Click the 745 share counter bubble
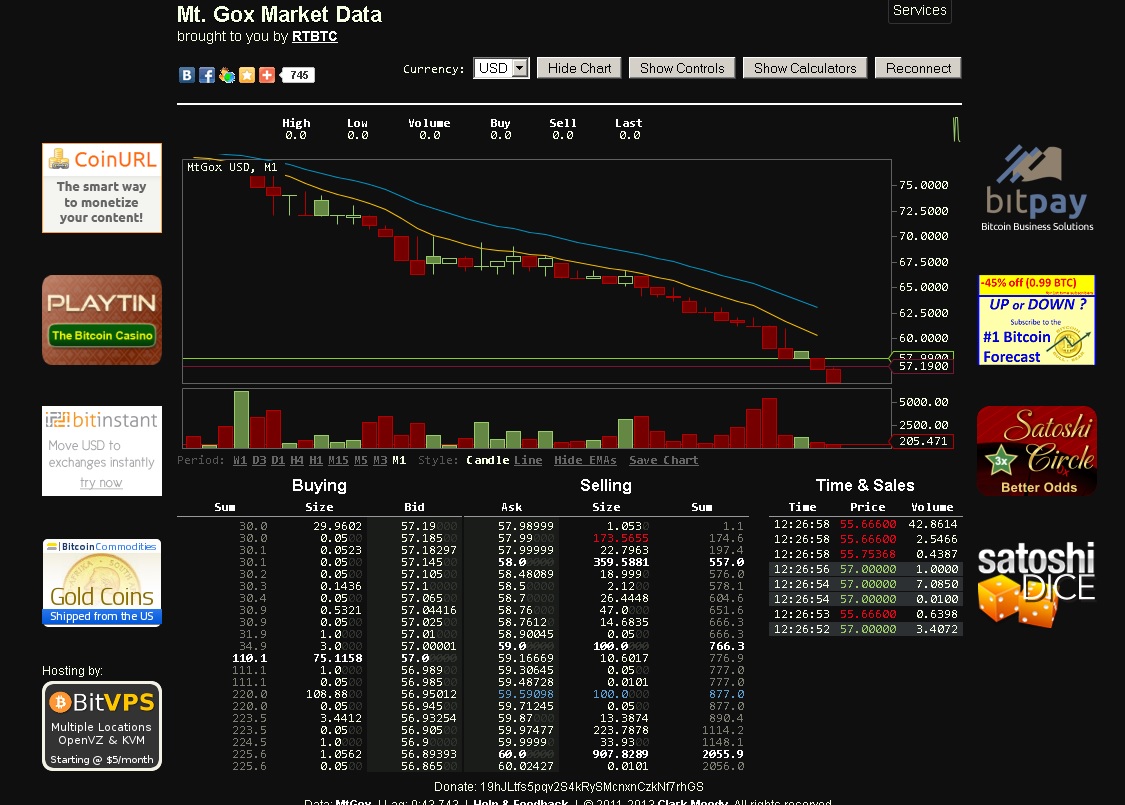Screen dimensions: 1125x805 pyautogui.click(x=298, y=75)
